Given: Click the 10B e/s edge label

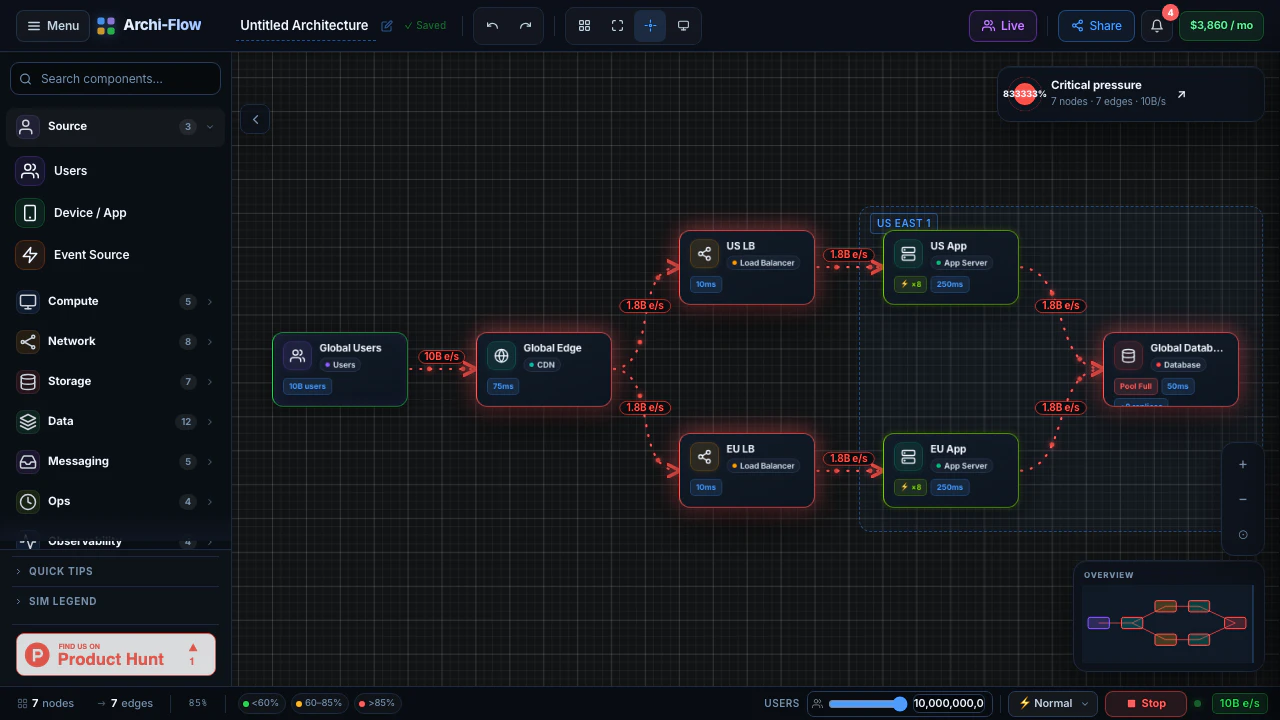Looking at the screenshot, I should tap(441, 356).
